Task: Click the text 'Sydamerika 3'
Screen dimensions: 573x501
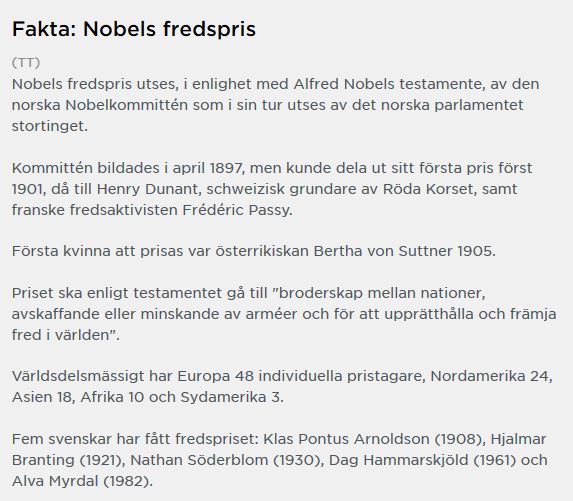Action: (x=230, y=397)
